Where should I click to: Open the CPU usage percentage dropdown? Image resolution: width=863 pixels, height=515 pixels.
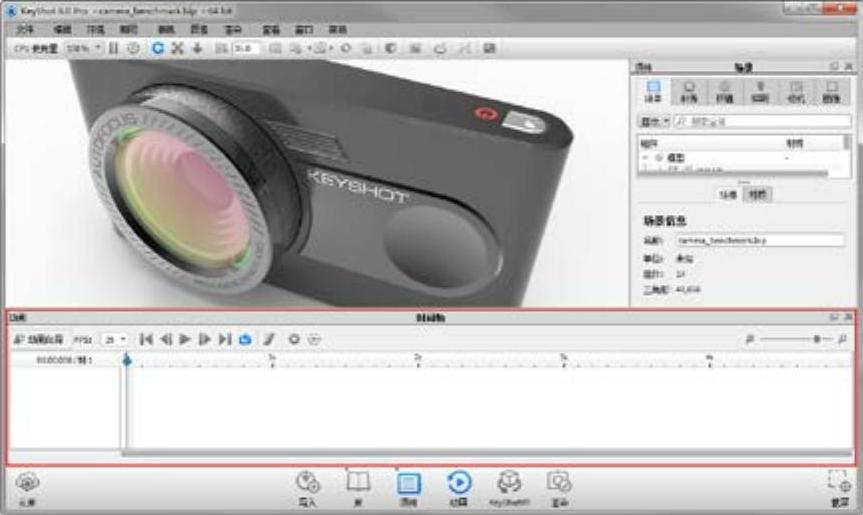[84, 48]
